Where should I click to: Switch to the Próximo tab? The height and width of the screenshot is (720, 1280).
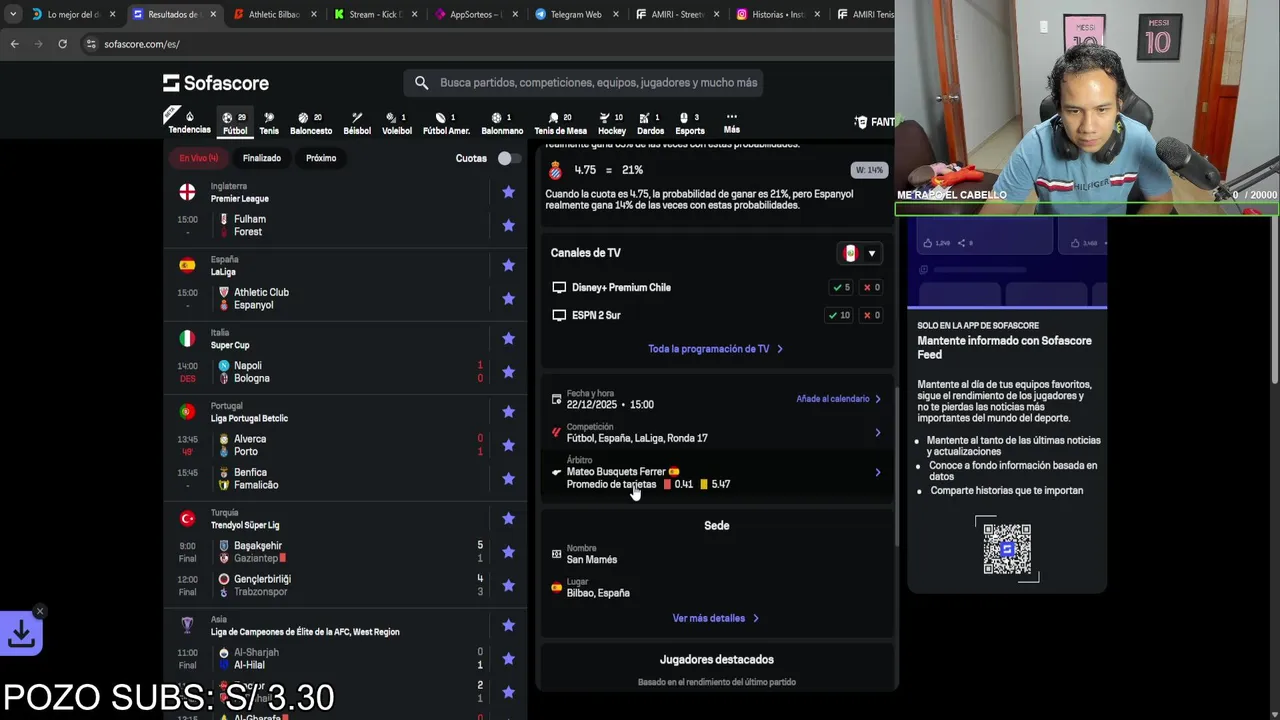click(x=321, y=158)
